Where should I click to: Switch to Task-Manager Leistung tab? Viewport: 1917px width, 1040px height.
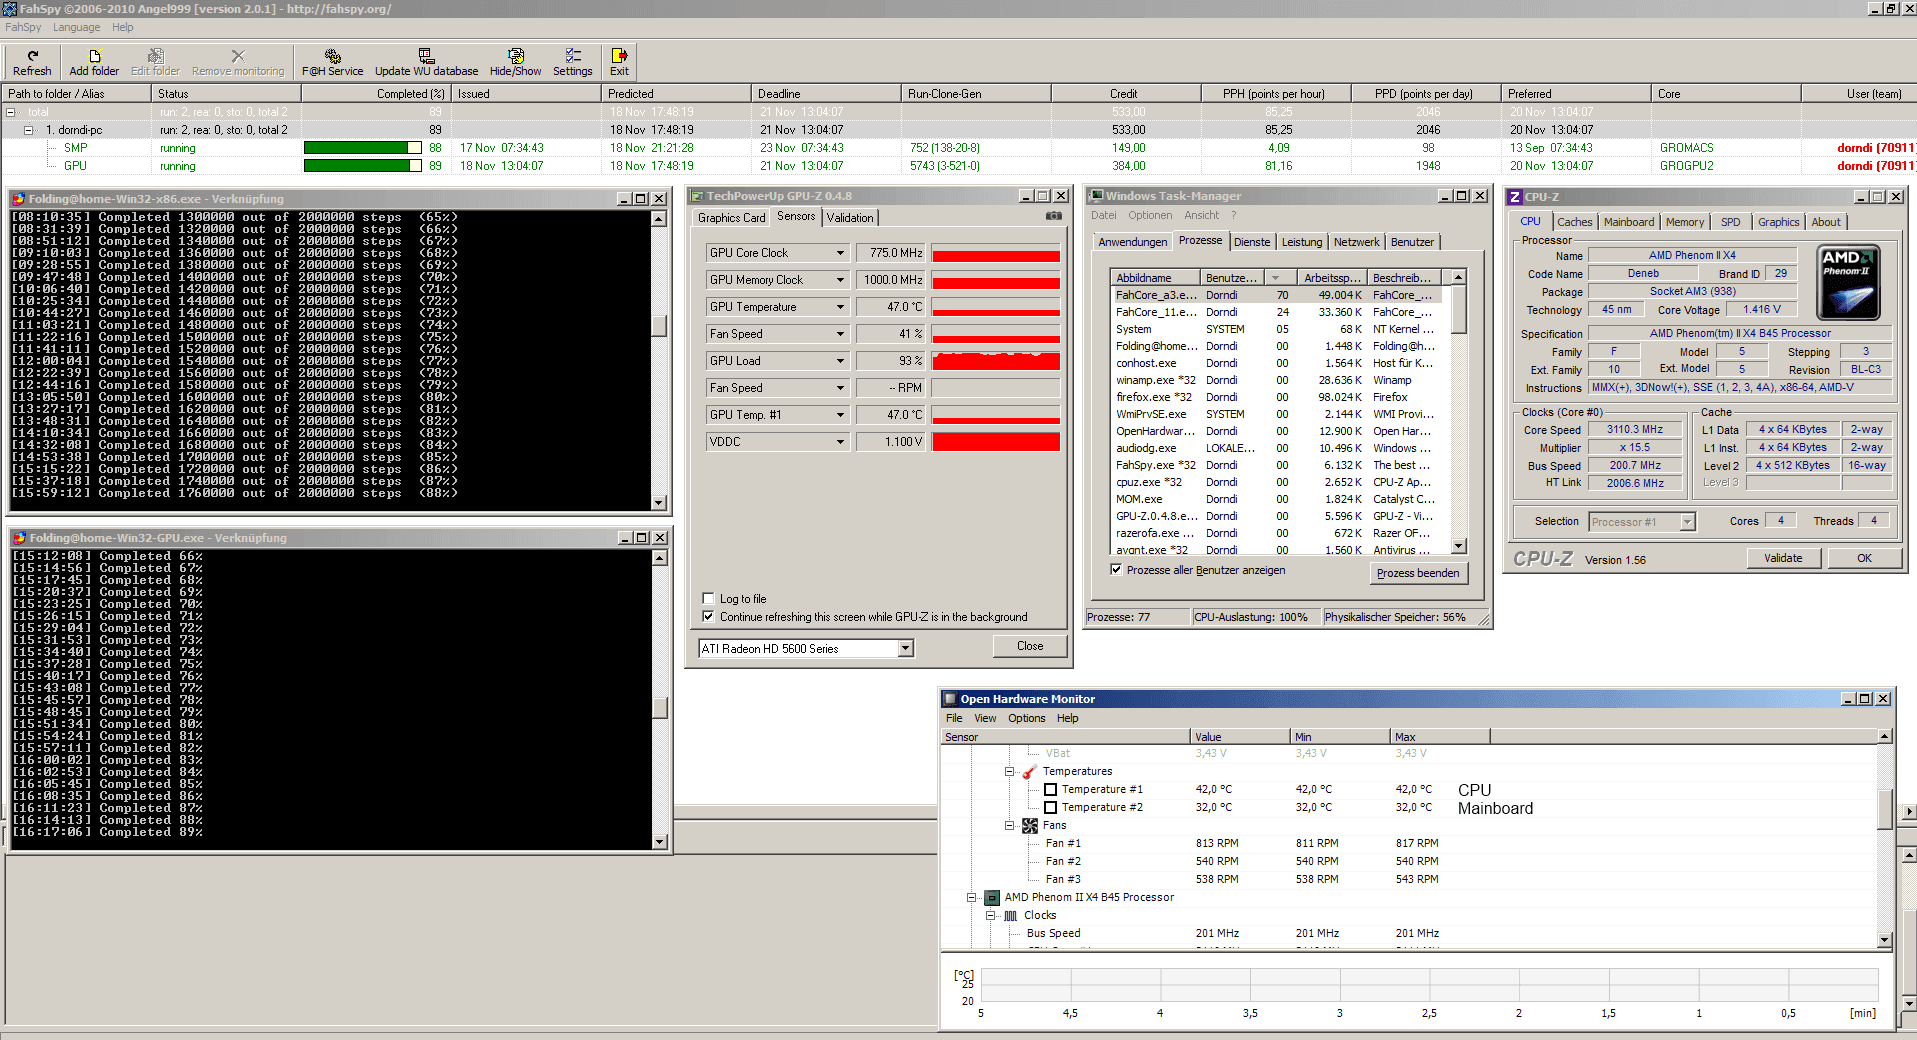pos(1301,242)
